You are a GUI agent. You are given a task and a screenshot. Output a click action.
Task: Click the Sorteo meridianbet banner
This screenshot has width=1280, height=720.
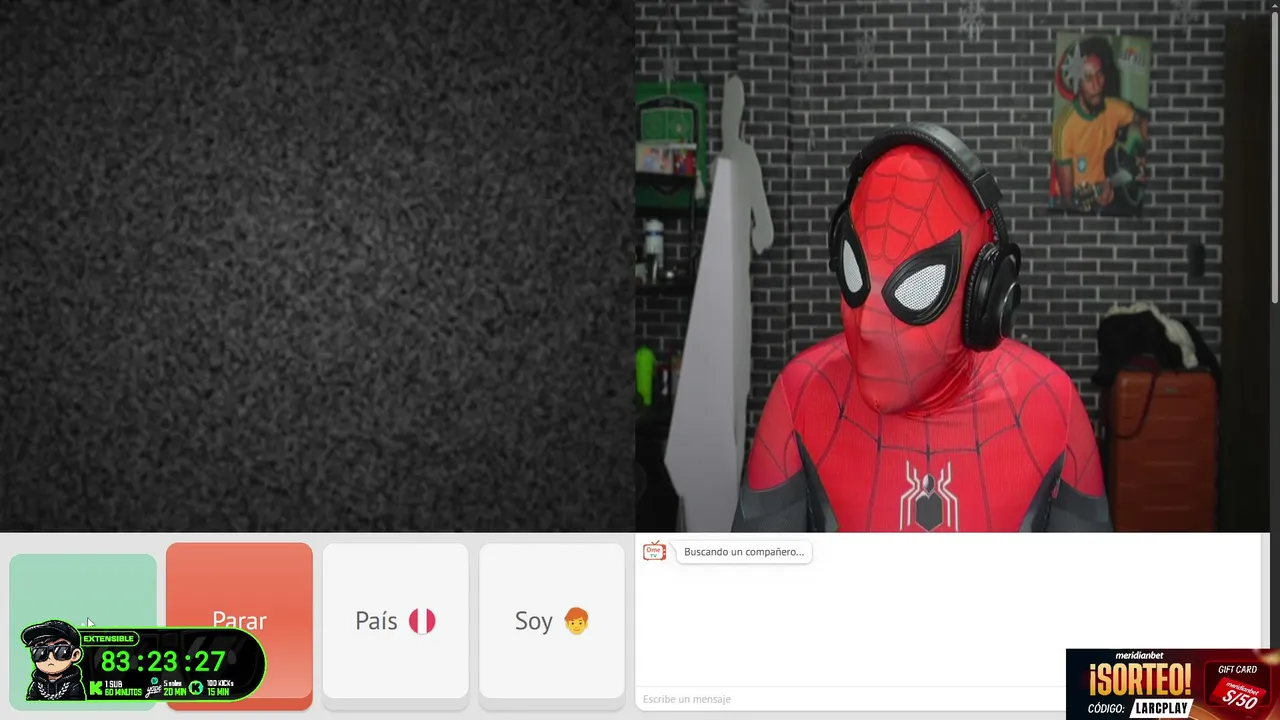[x=1173, y=684]
